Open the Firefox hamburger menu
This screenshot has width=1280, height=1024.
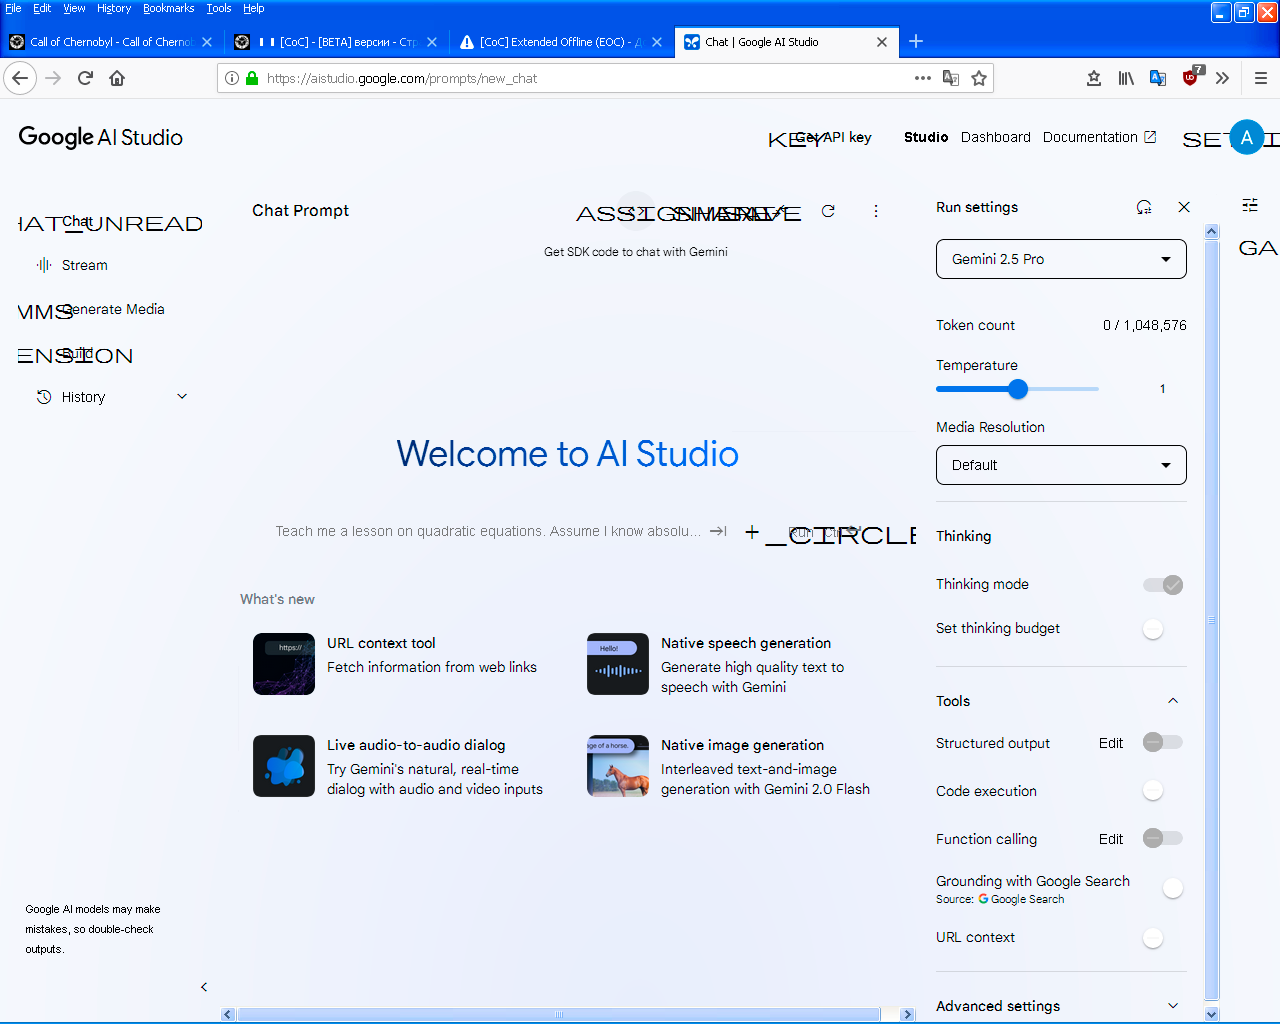pos(1260,78)
